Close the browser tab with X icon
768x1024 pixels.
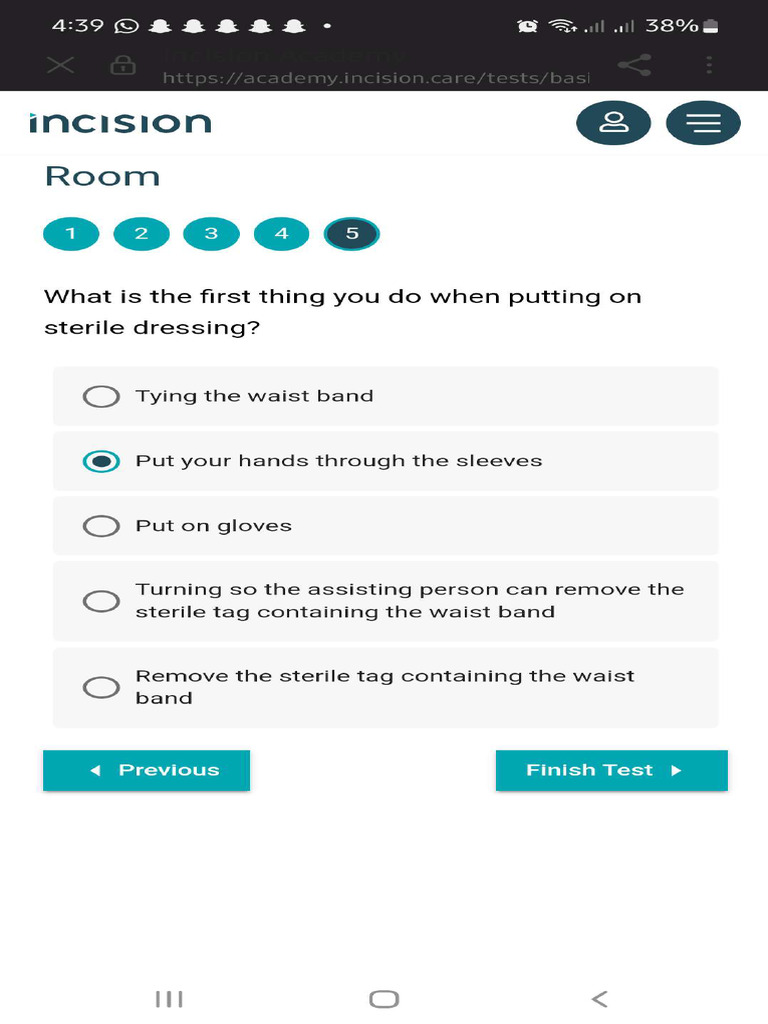tap(61, 65)
